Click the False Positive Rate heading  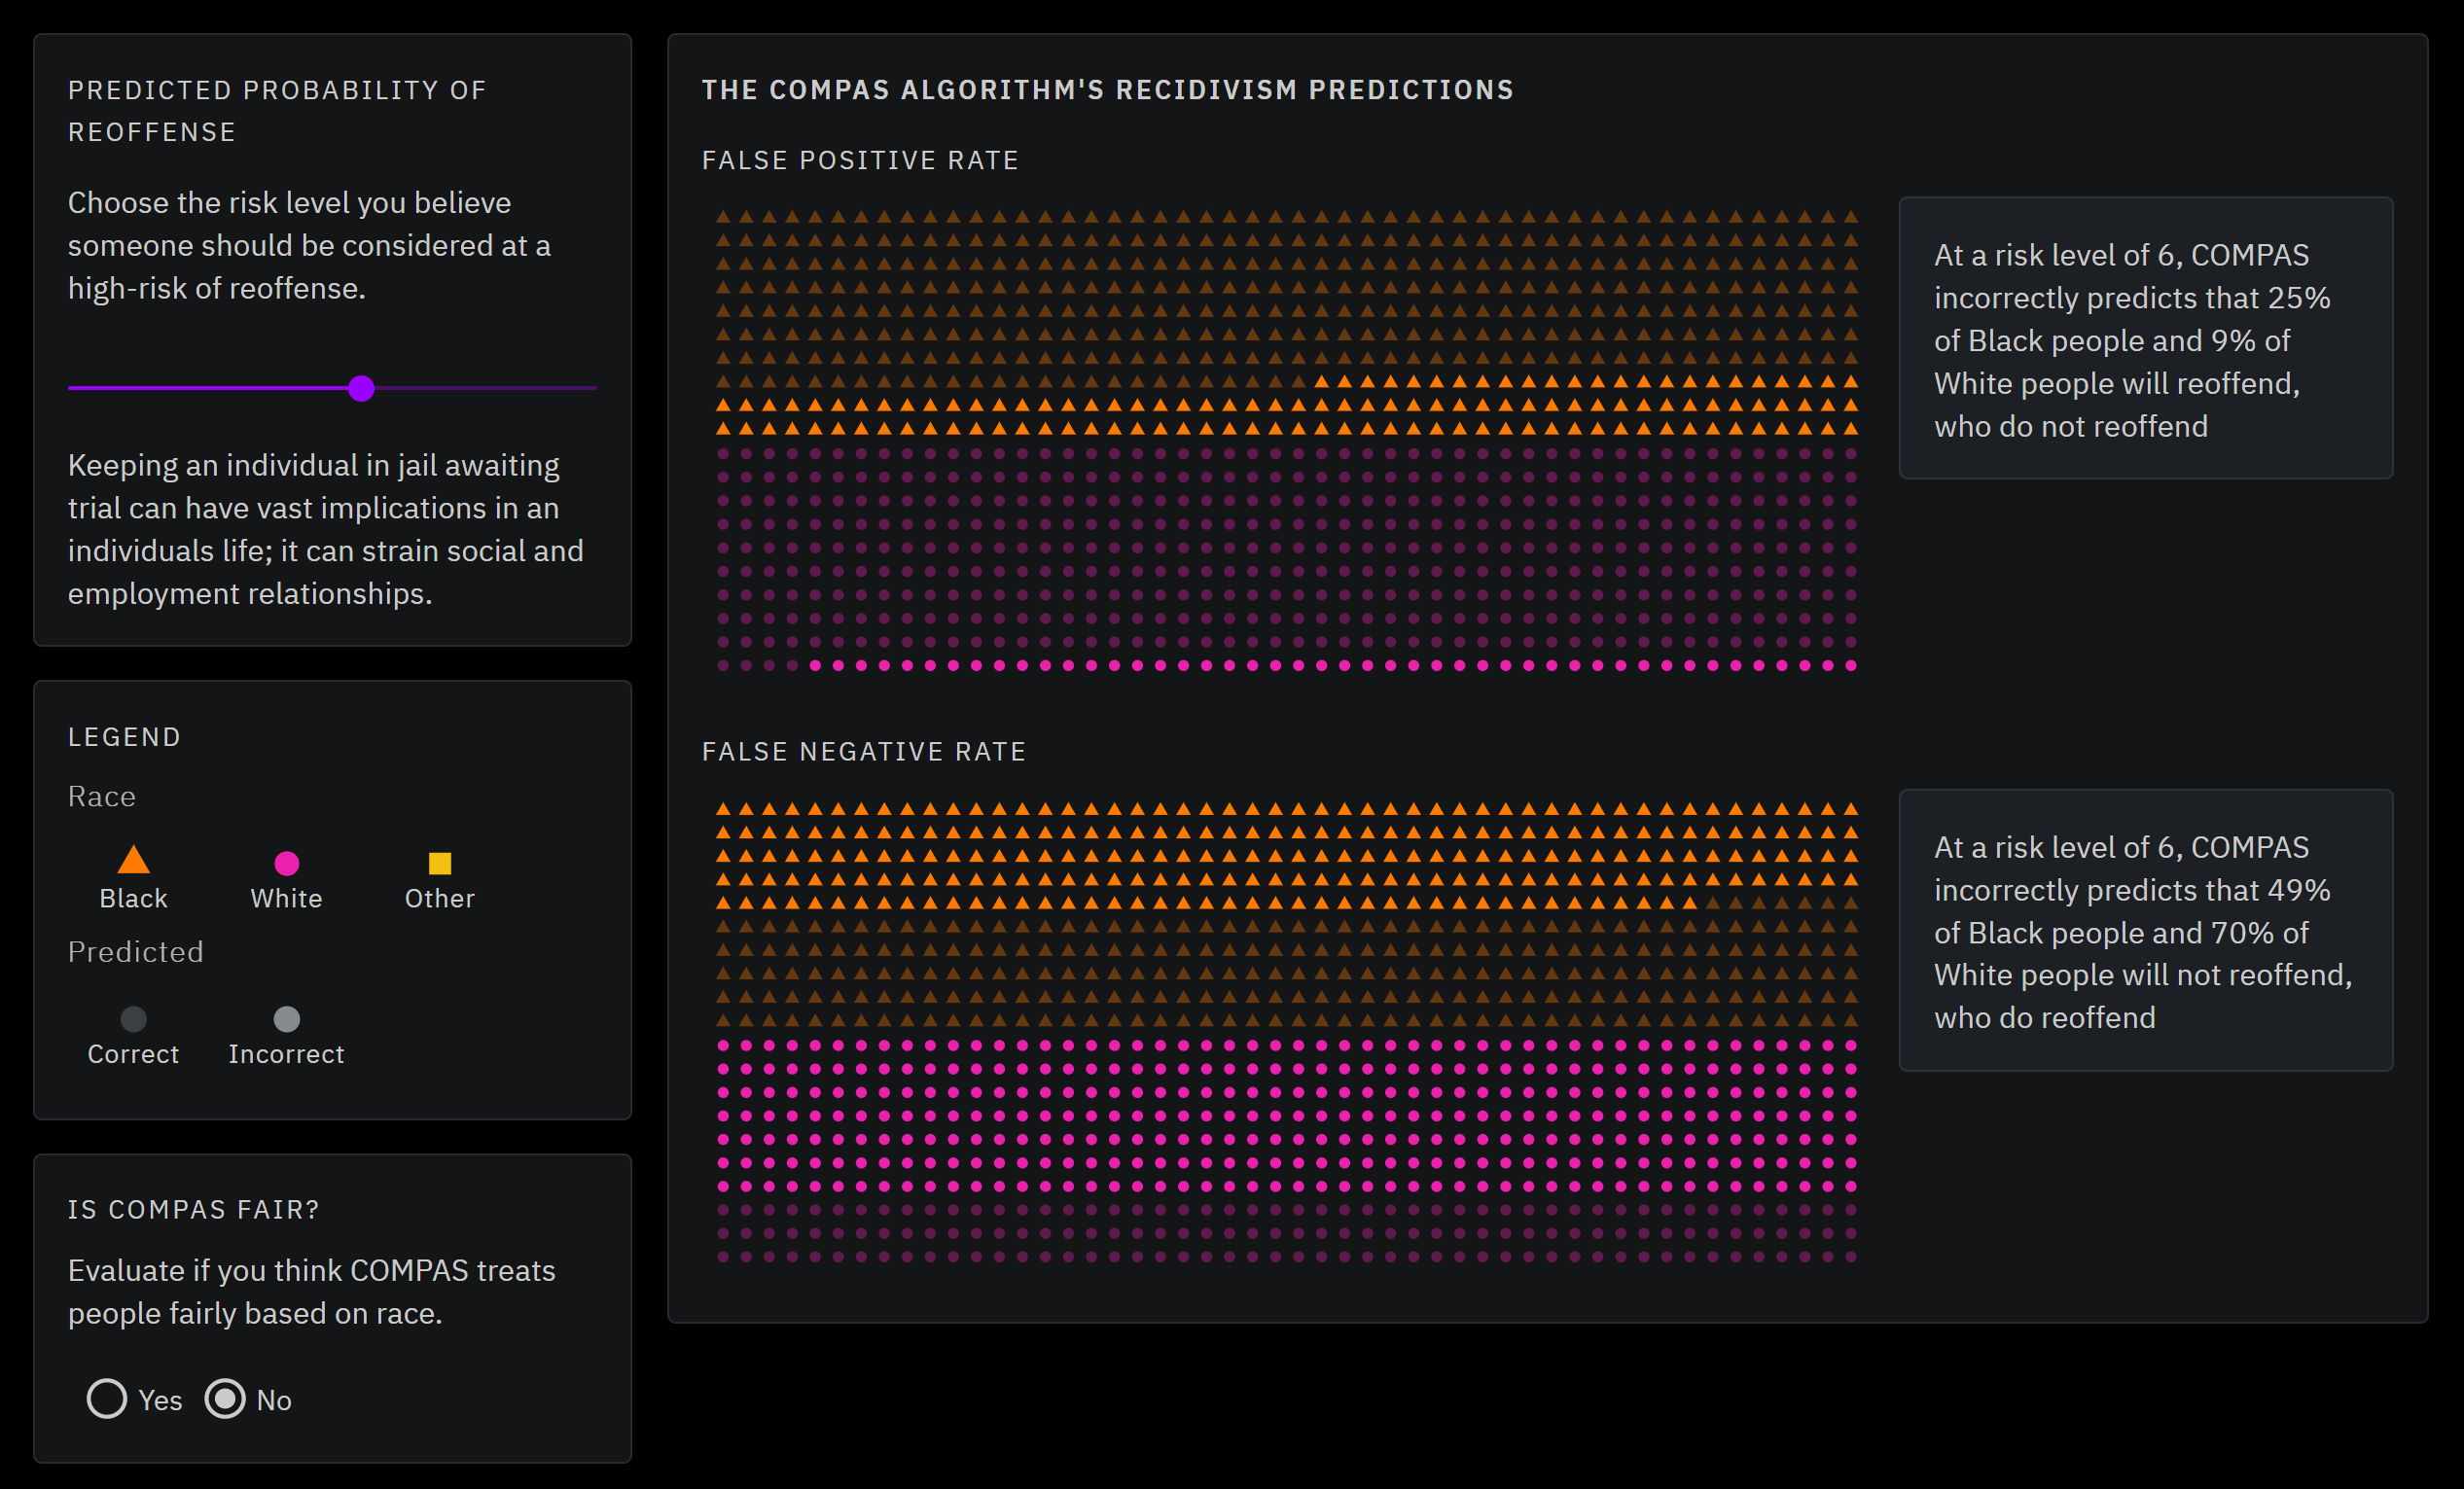point(859,160)
